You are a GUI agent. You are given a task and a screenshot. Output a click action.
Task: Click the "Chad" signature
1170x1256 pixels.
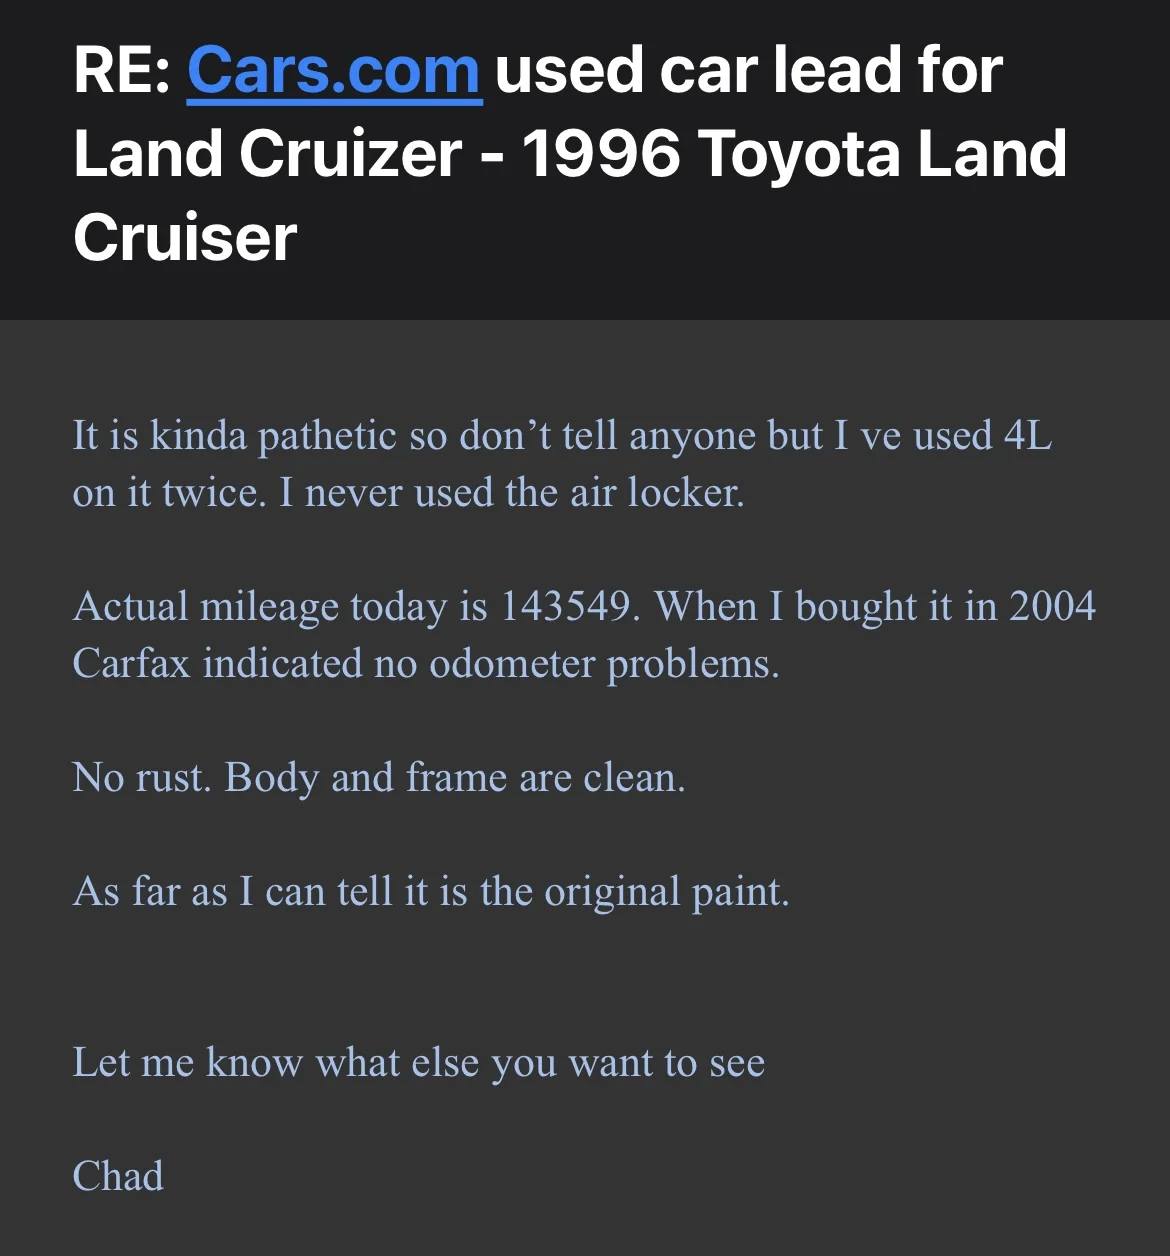(118, 1176)
